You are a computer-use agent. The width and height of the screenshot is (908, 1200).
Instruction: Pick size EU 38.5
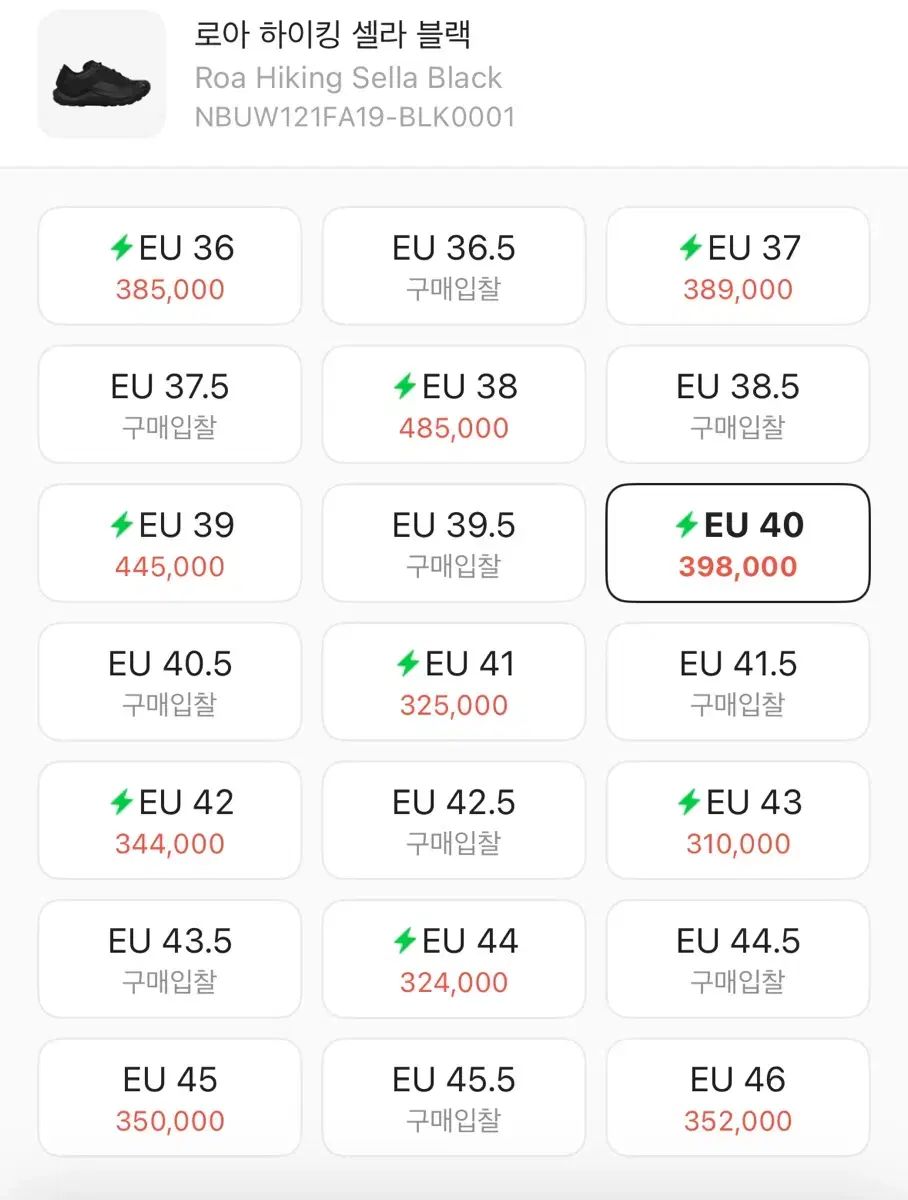click(738, 405)
